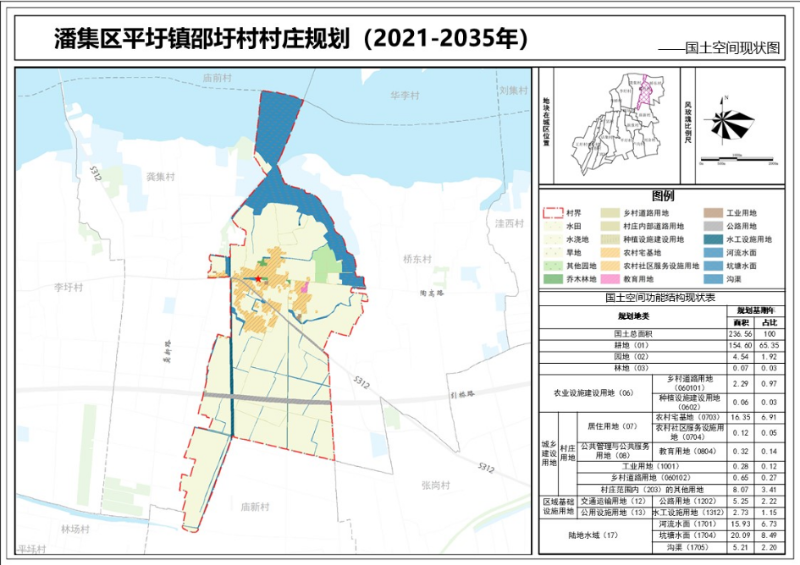Select the legend swatch beside 种植设施建设用地
800x565 pixels.
tap(609, 239)
